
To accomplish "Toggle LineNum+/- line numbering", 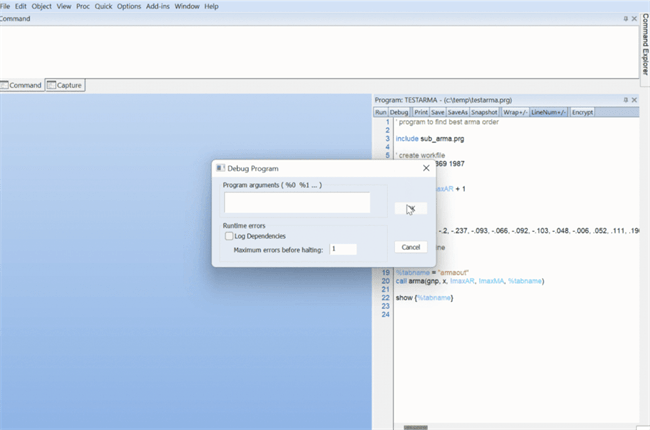I will tap(548, 112).
